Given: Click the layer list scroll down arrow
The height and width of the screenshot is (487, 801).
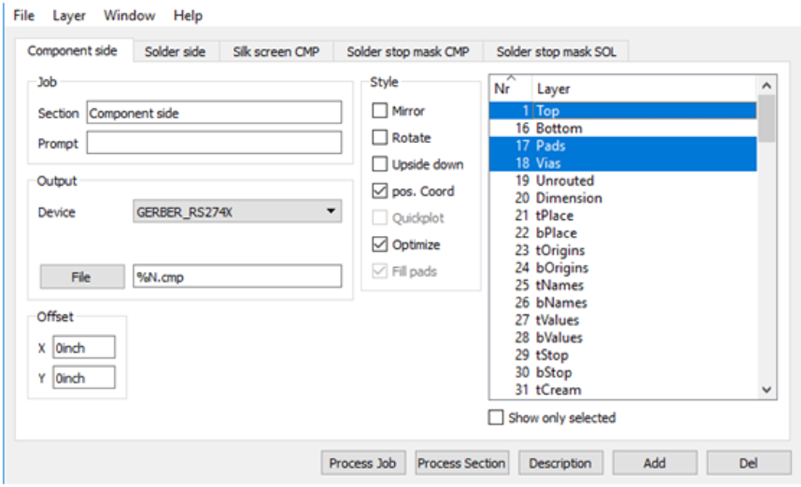Looking at the screenshot, I should [x=767, y=390].
